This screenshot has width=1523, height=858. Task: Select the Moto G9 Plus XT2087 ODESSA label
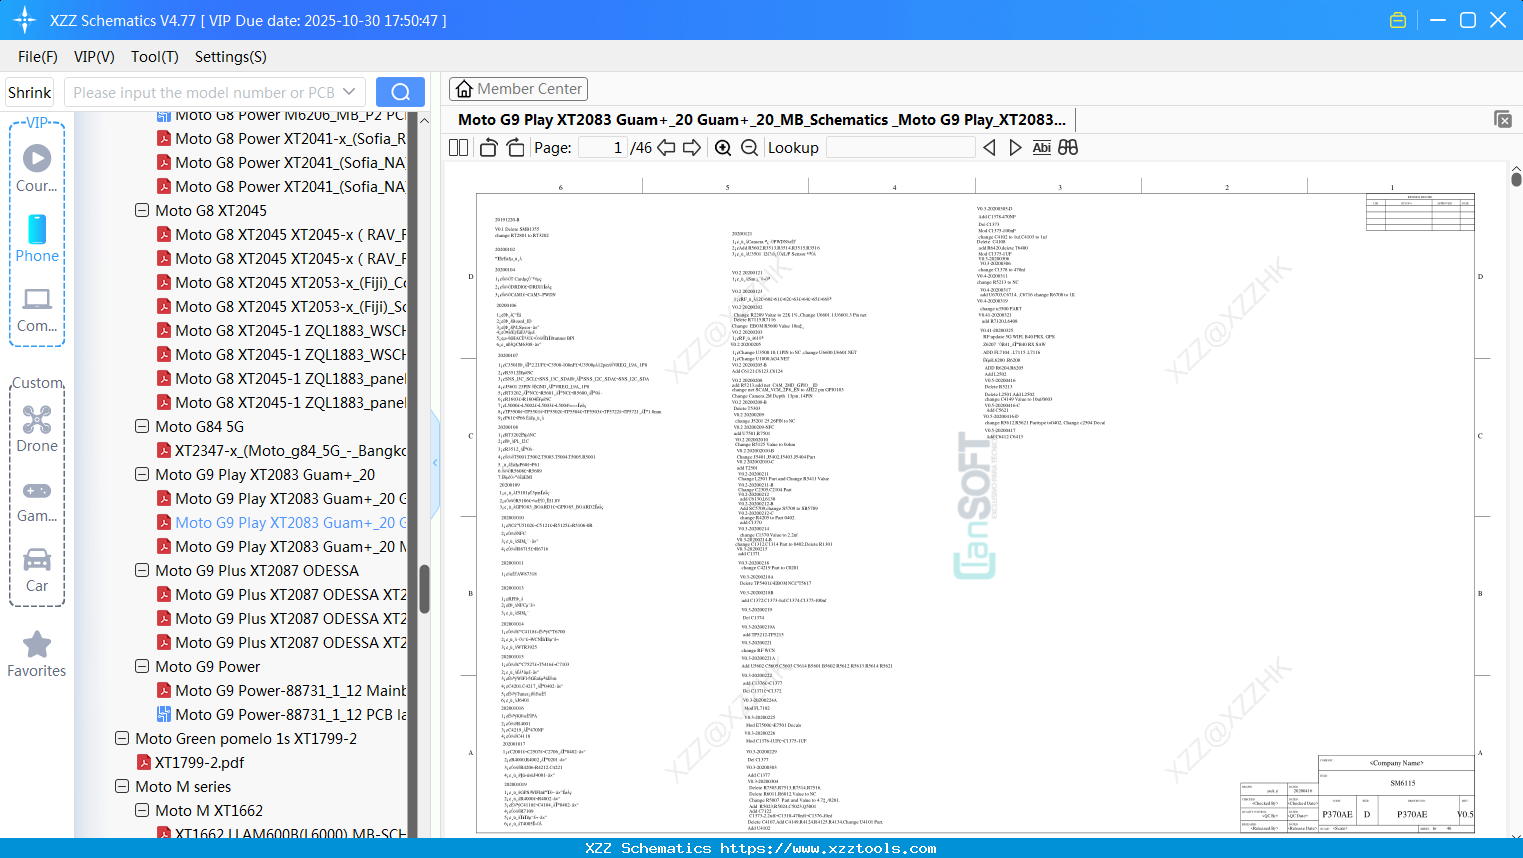click(257, 570)
